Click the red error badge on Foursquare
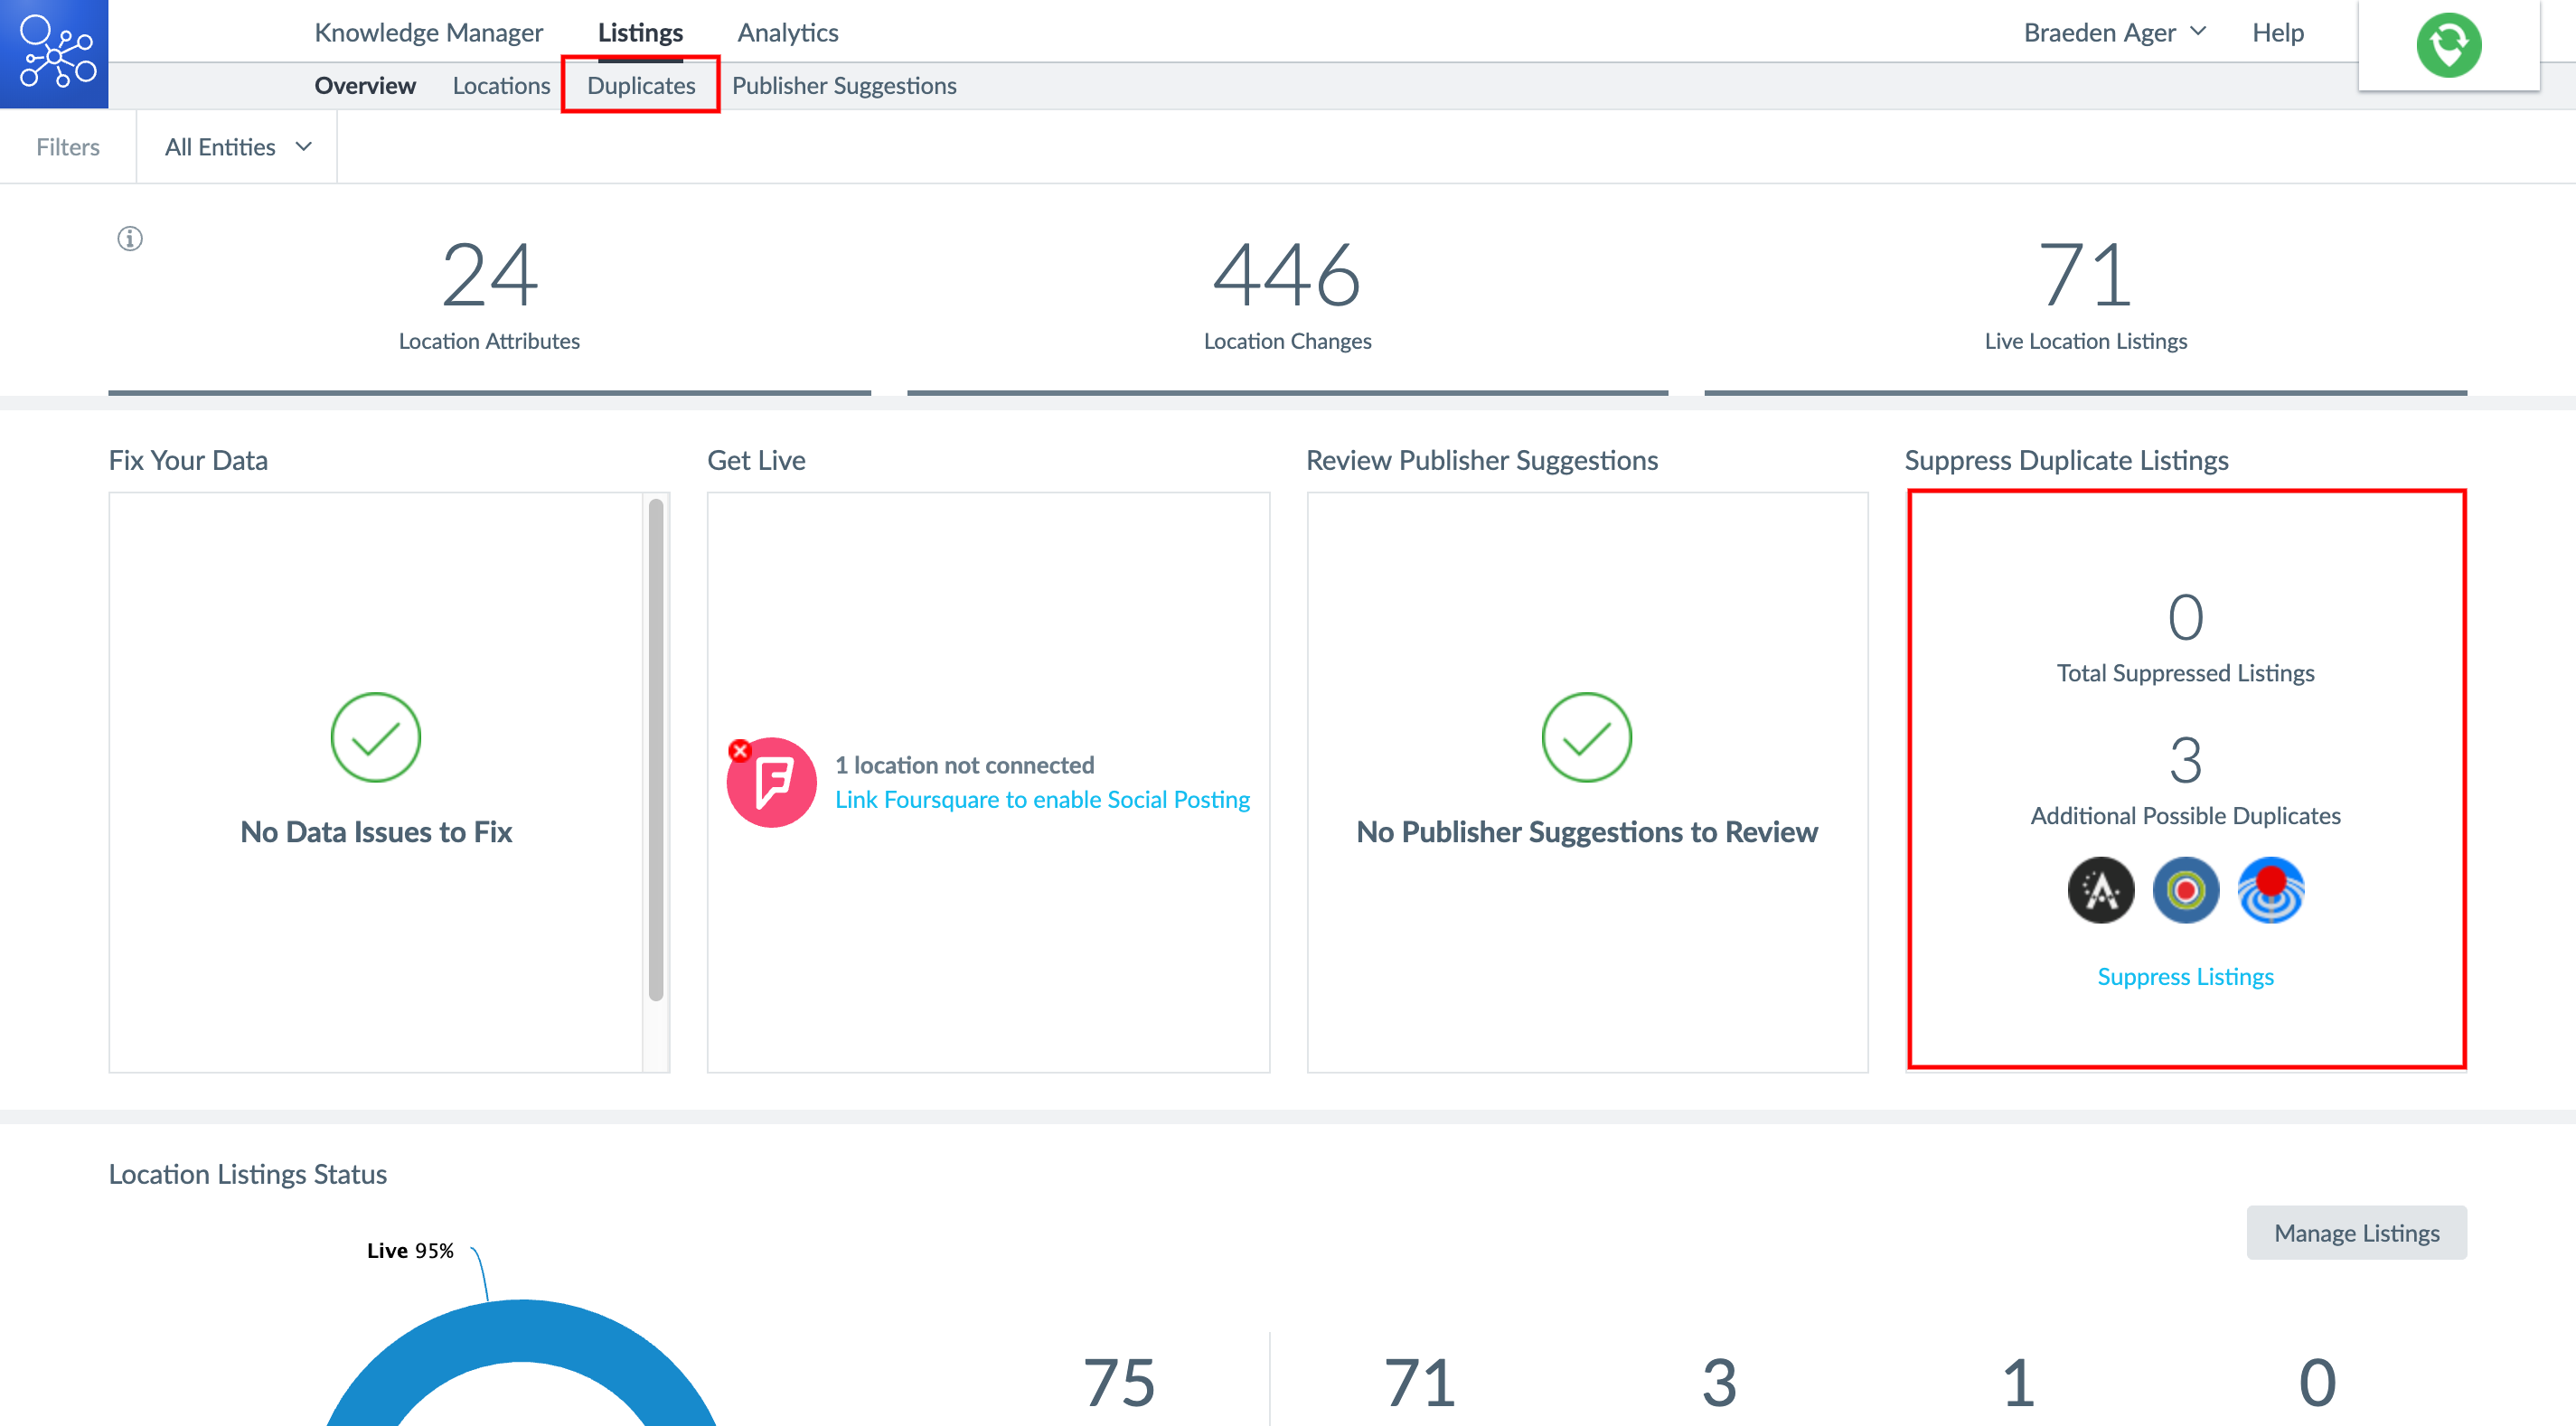The image size is (2576, 1426). click(740, 750)
